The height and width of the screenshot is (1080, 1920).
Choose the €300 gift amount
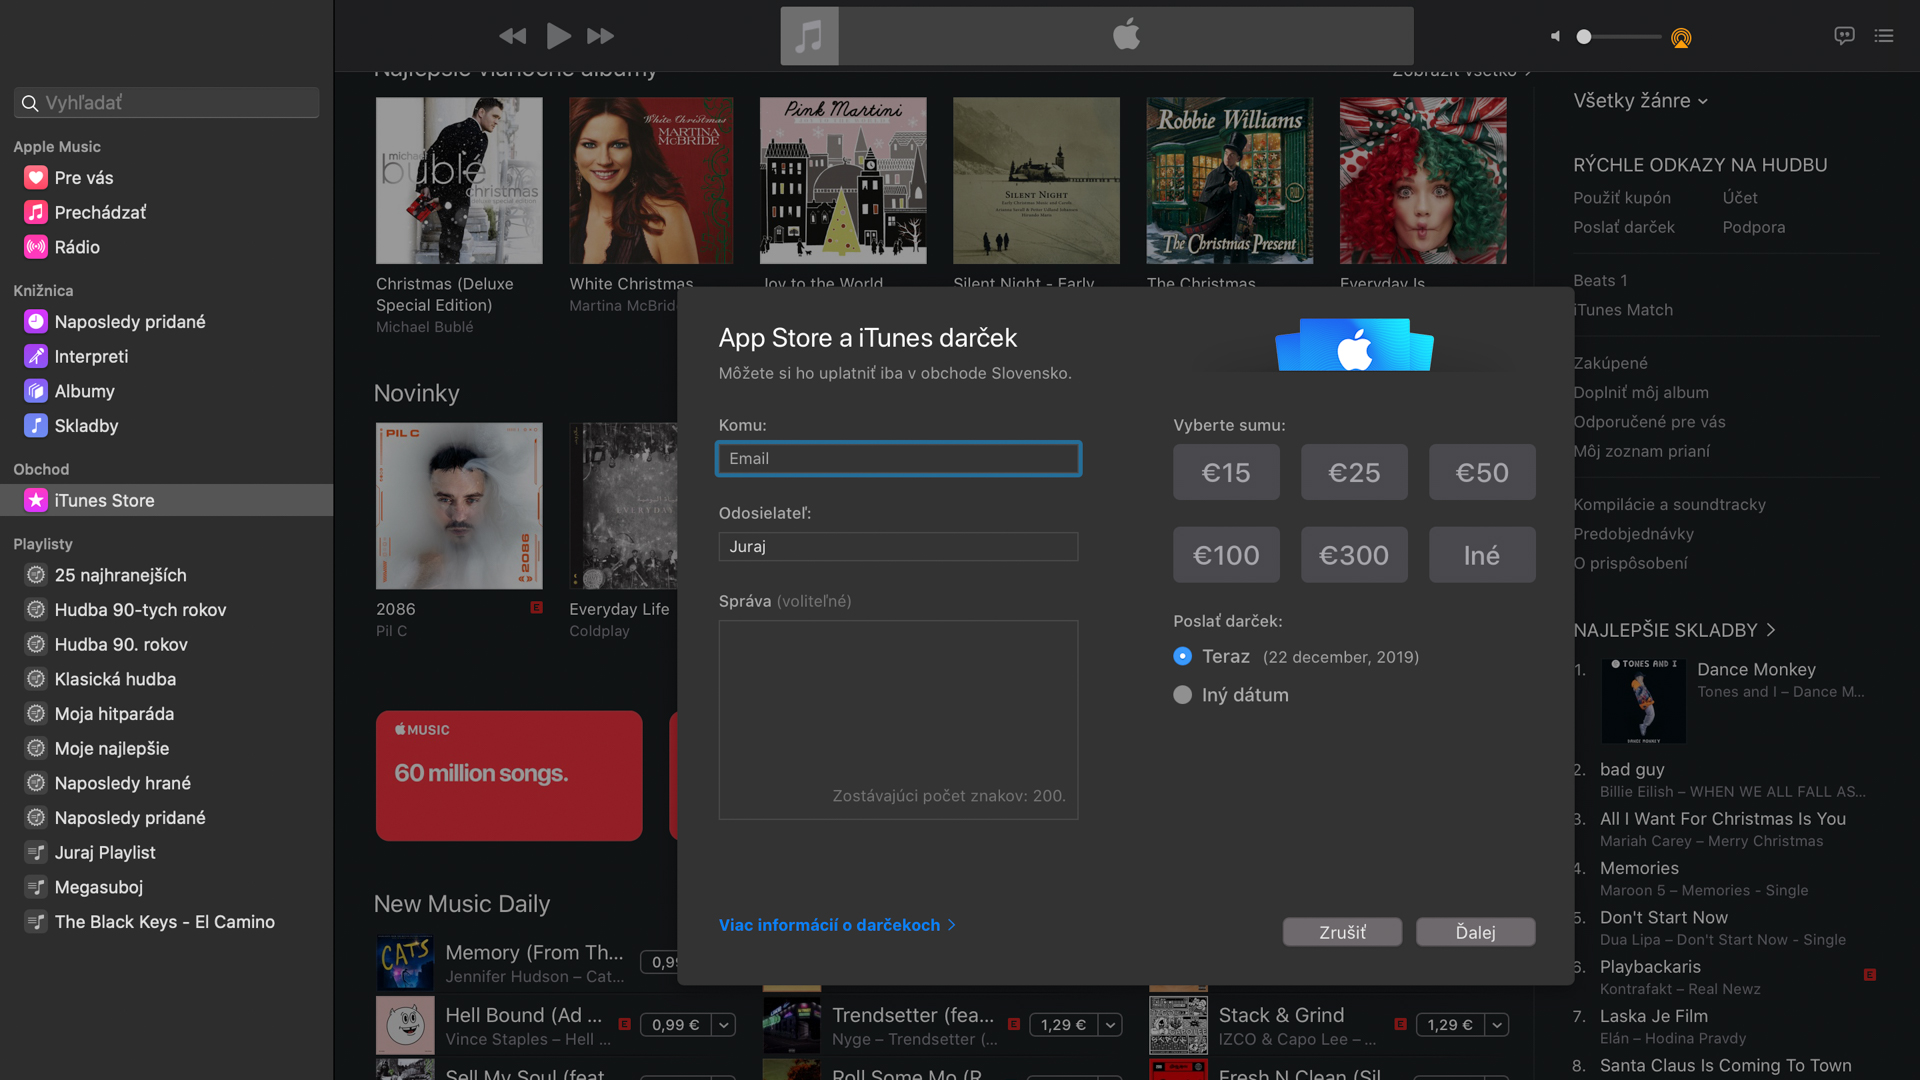[1354, 555]
